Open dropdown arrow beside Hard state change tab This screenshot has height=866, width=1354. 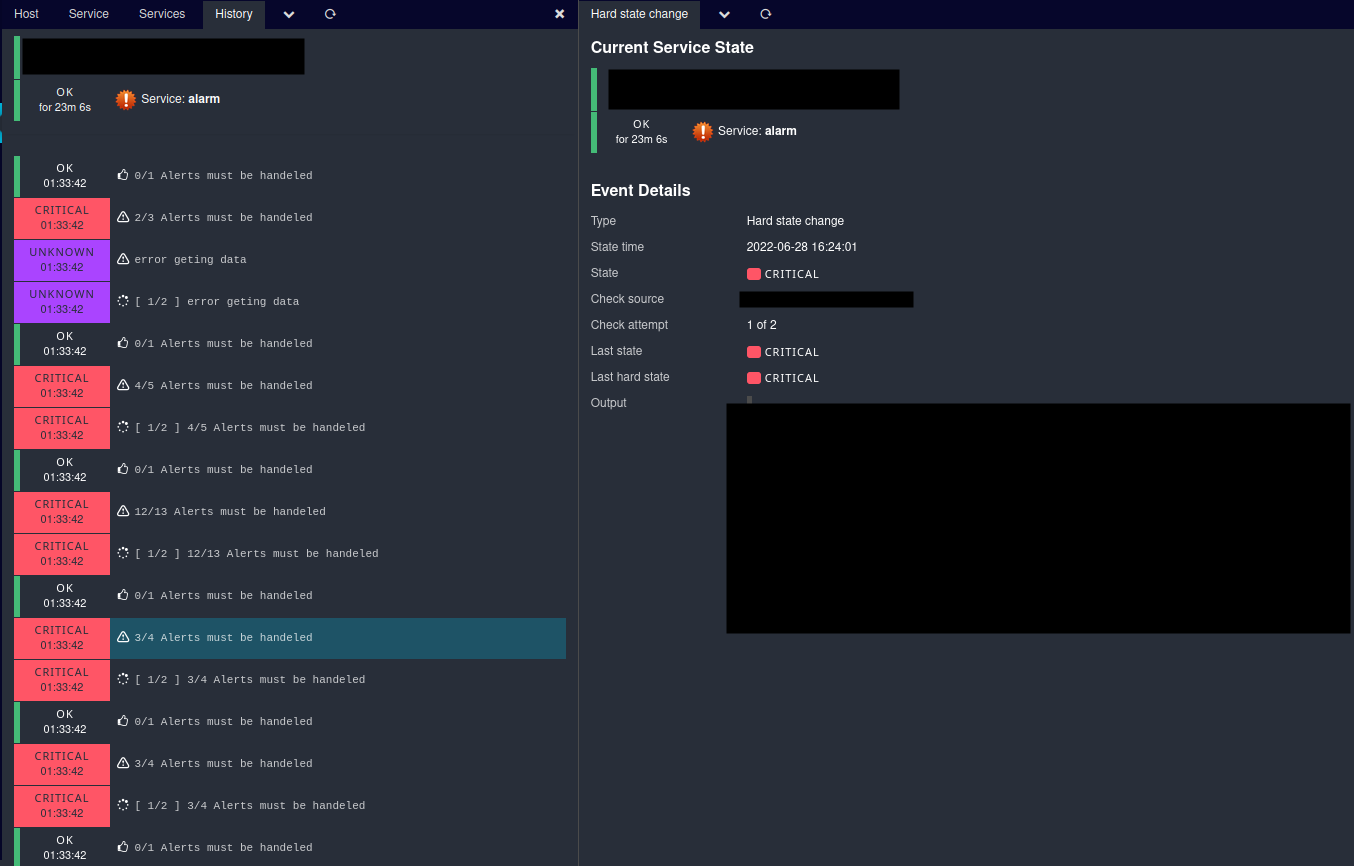coord(724,14)
